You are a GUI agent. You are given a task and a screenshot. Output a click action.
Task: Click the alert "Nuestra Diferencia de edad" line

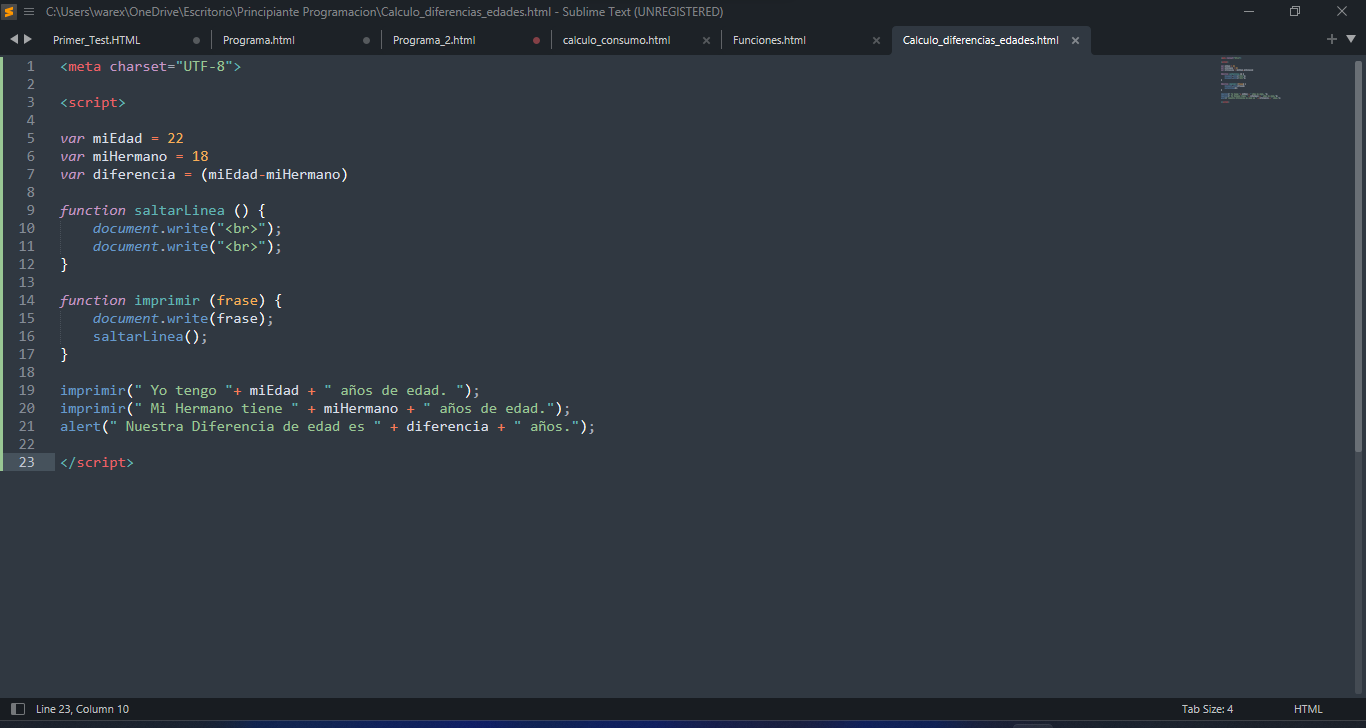click(x=328, y=426)
